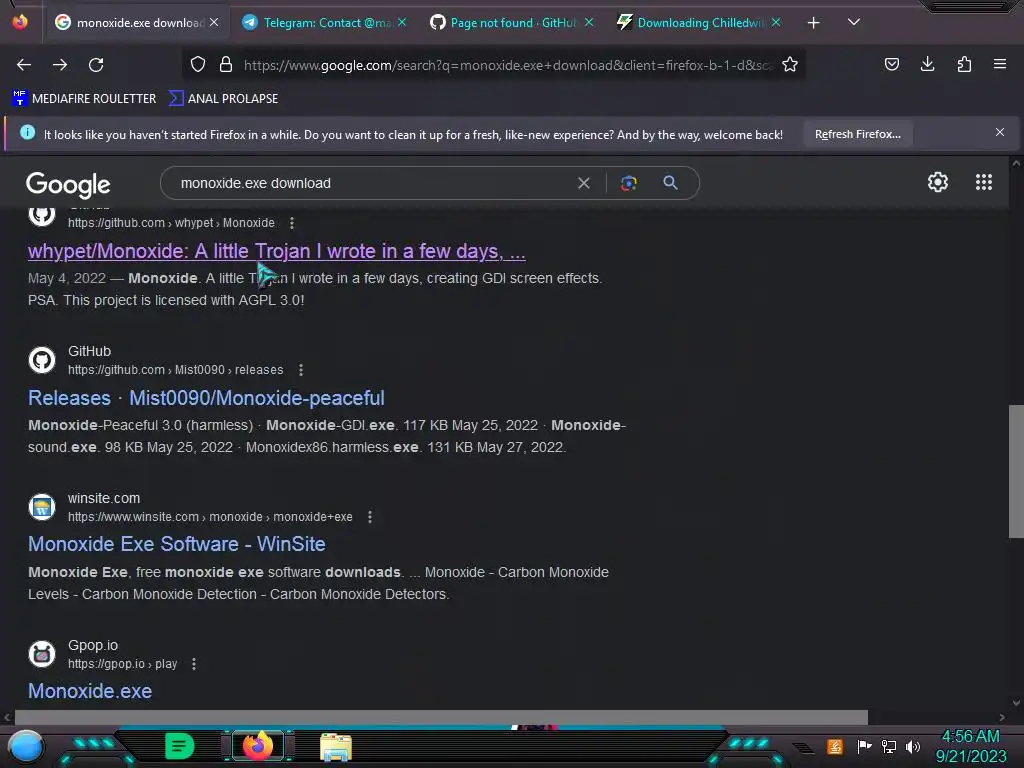
Task: Close the Telegram Contact tab
Action: tap(402, 22)
